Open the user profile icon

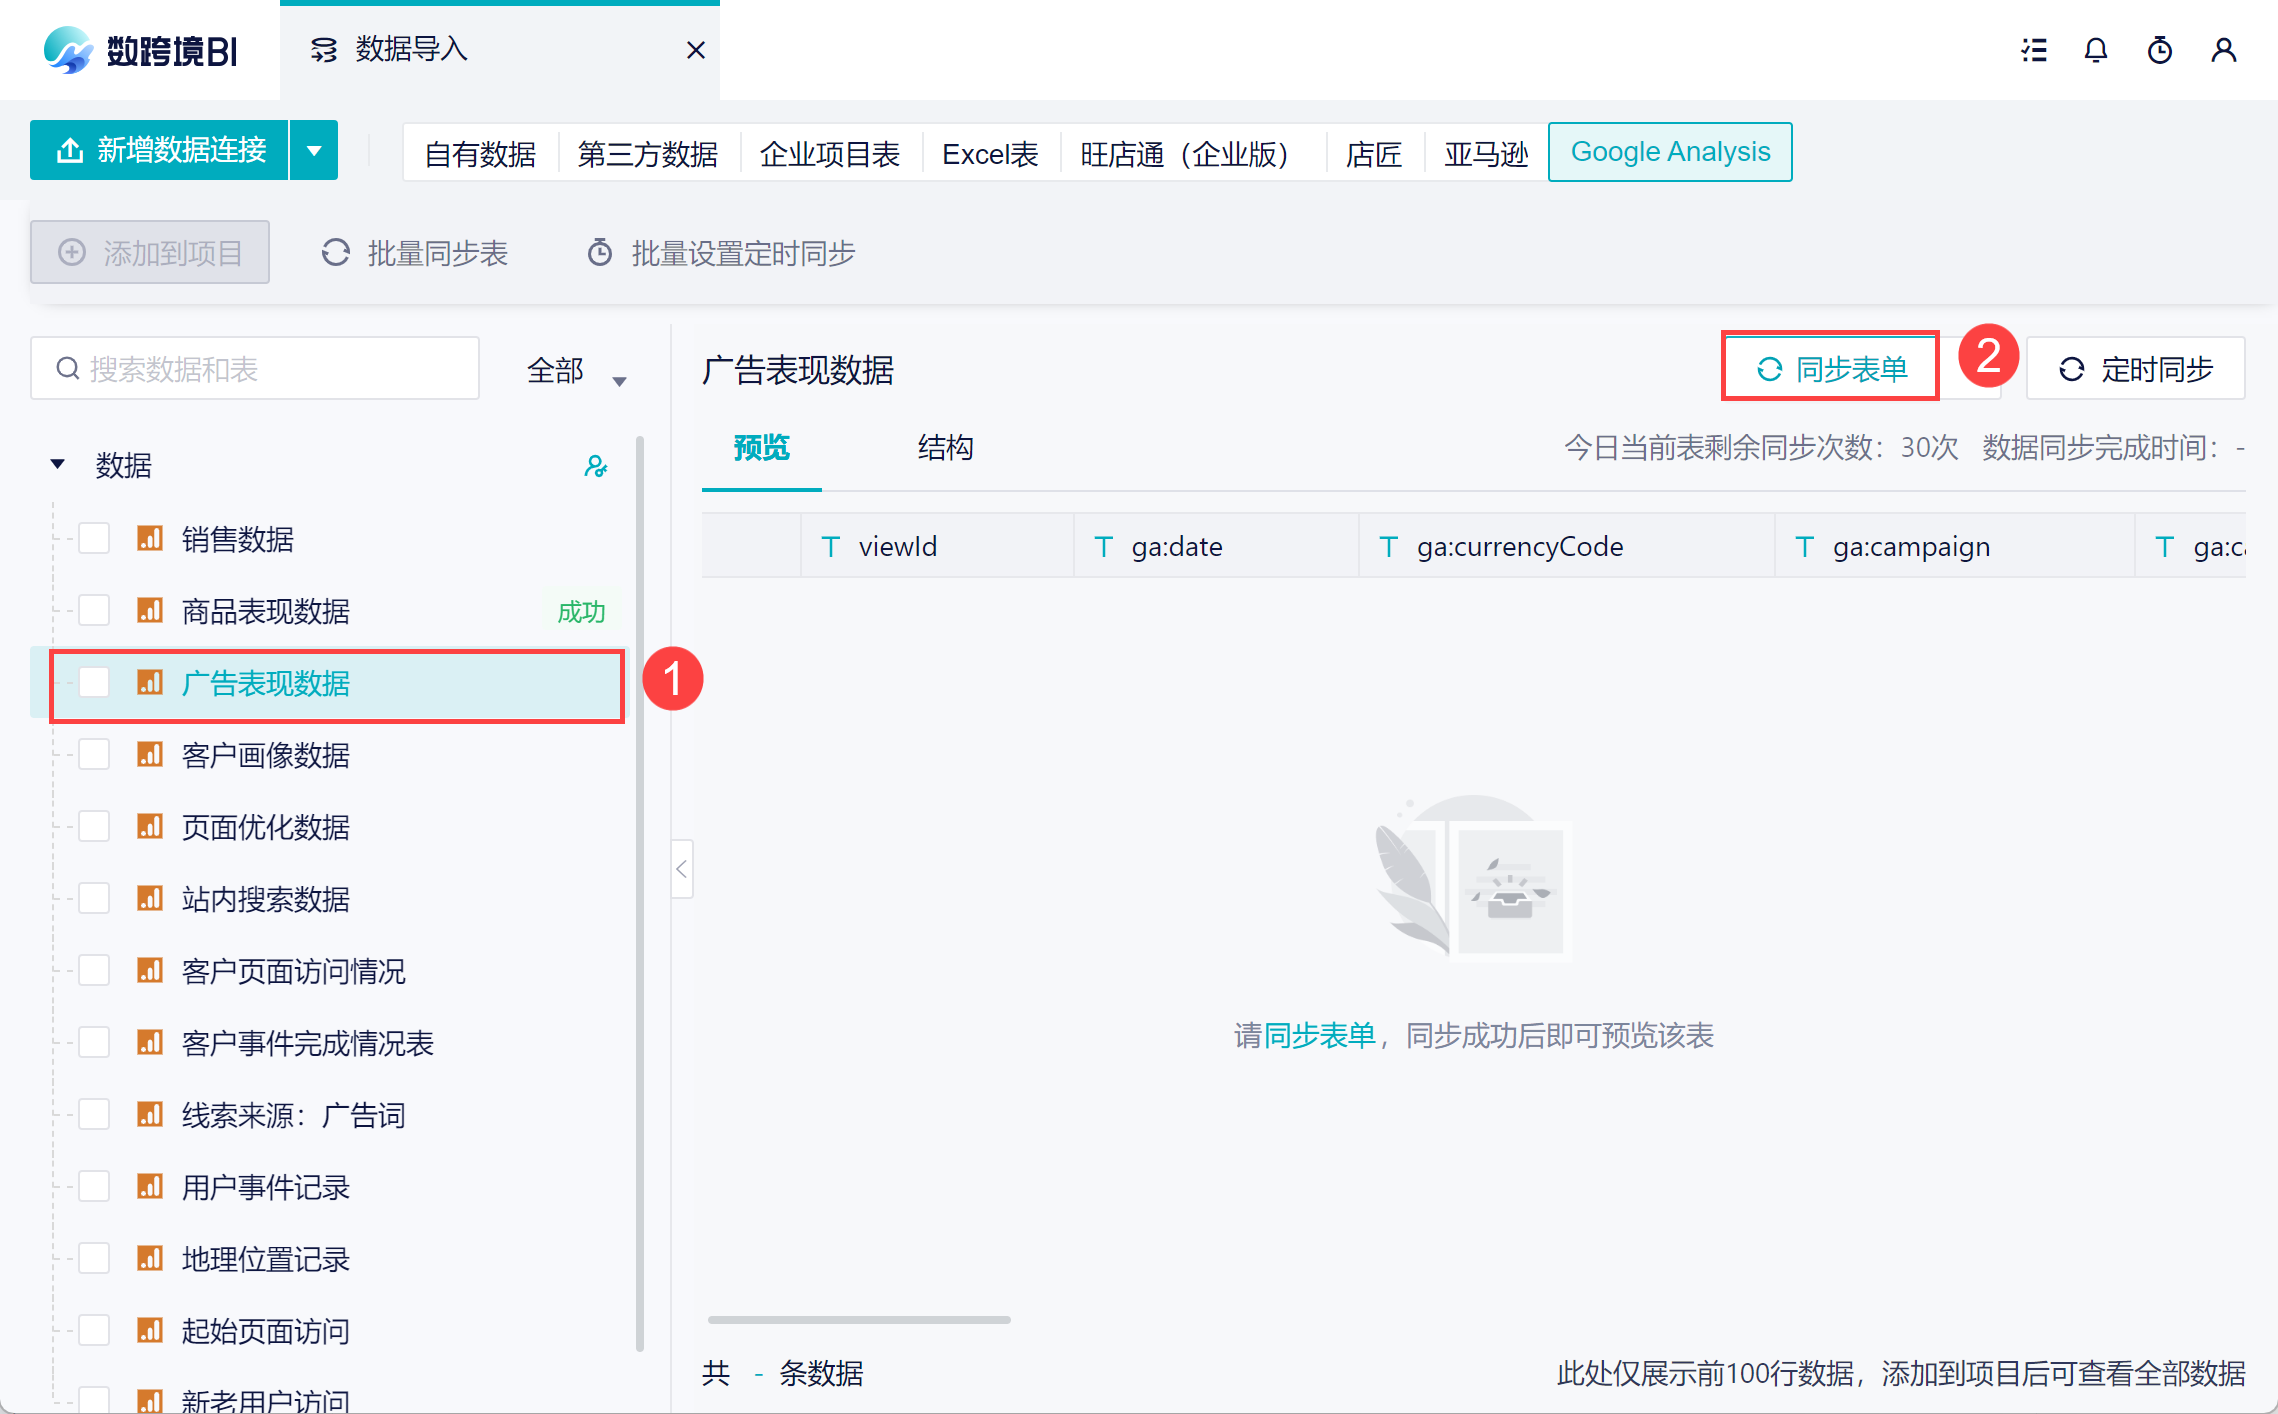(2224, 50)
